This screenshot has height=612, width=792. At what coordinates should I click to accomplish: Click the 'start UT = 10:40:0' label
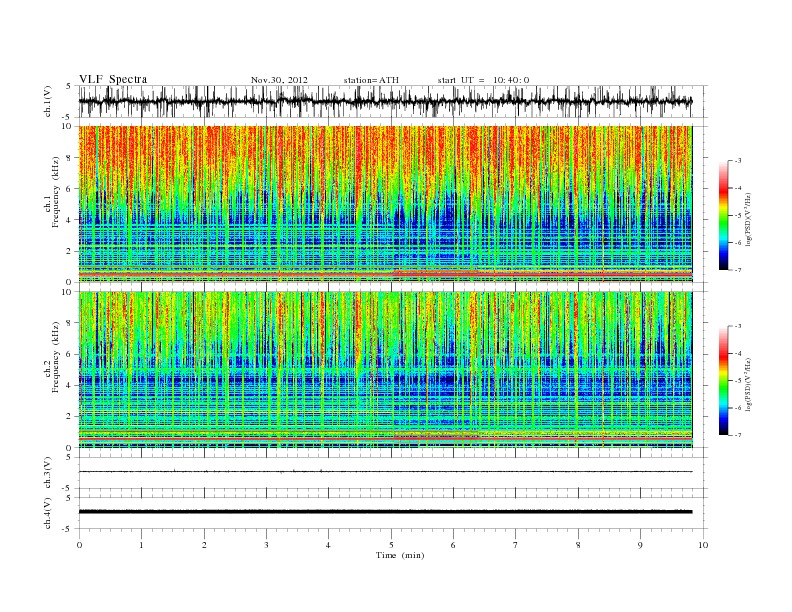click(x=483, y=80)
